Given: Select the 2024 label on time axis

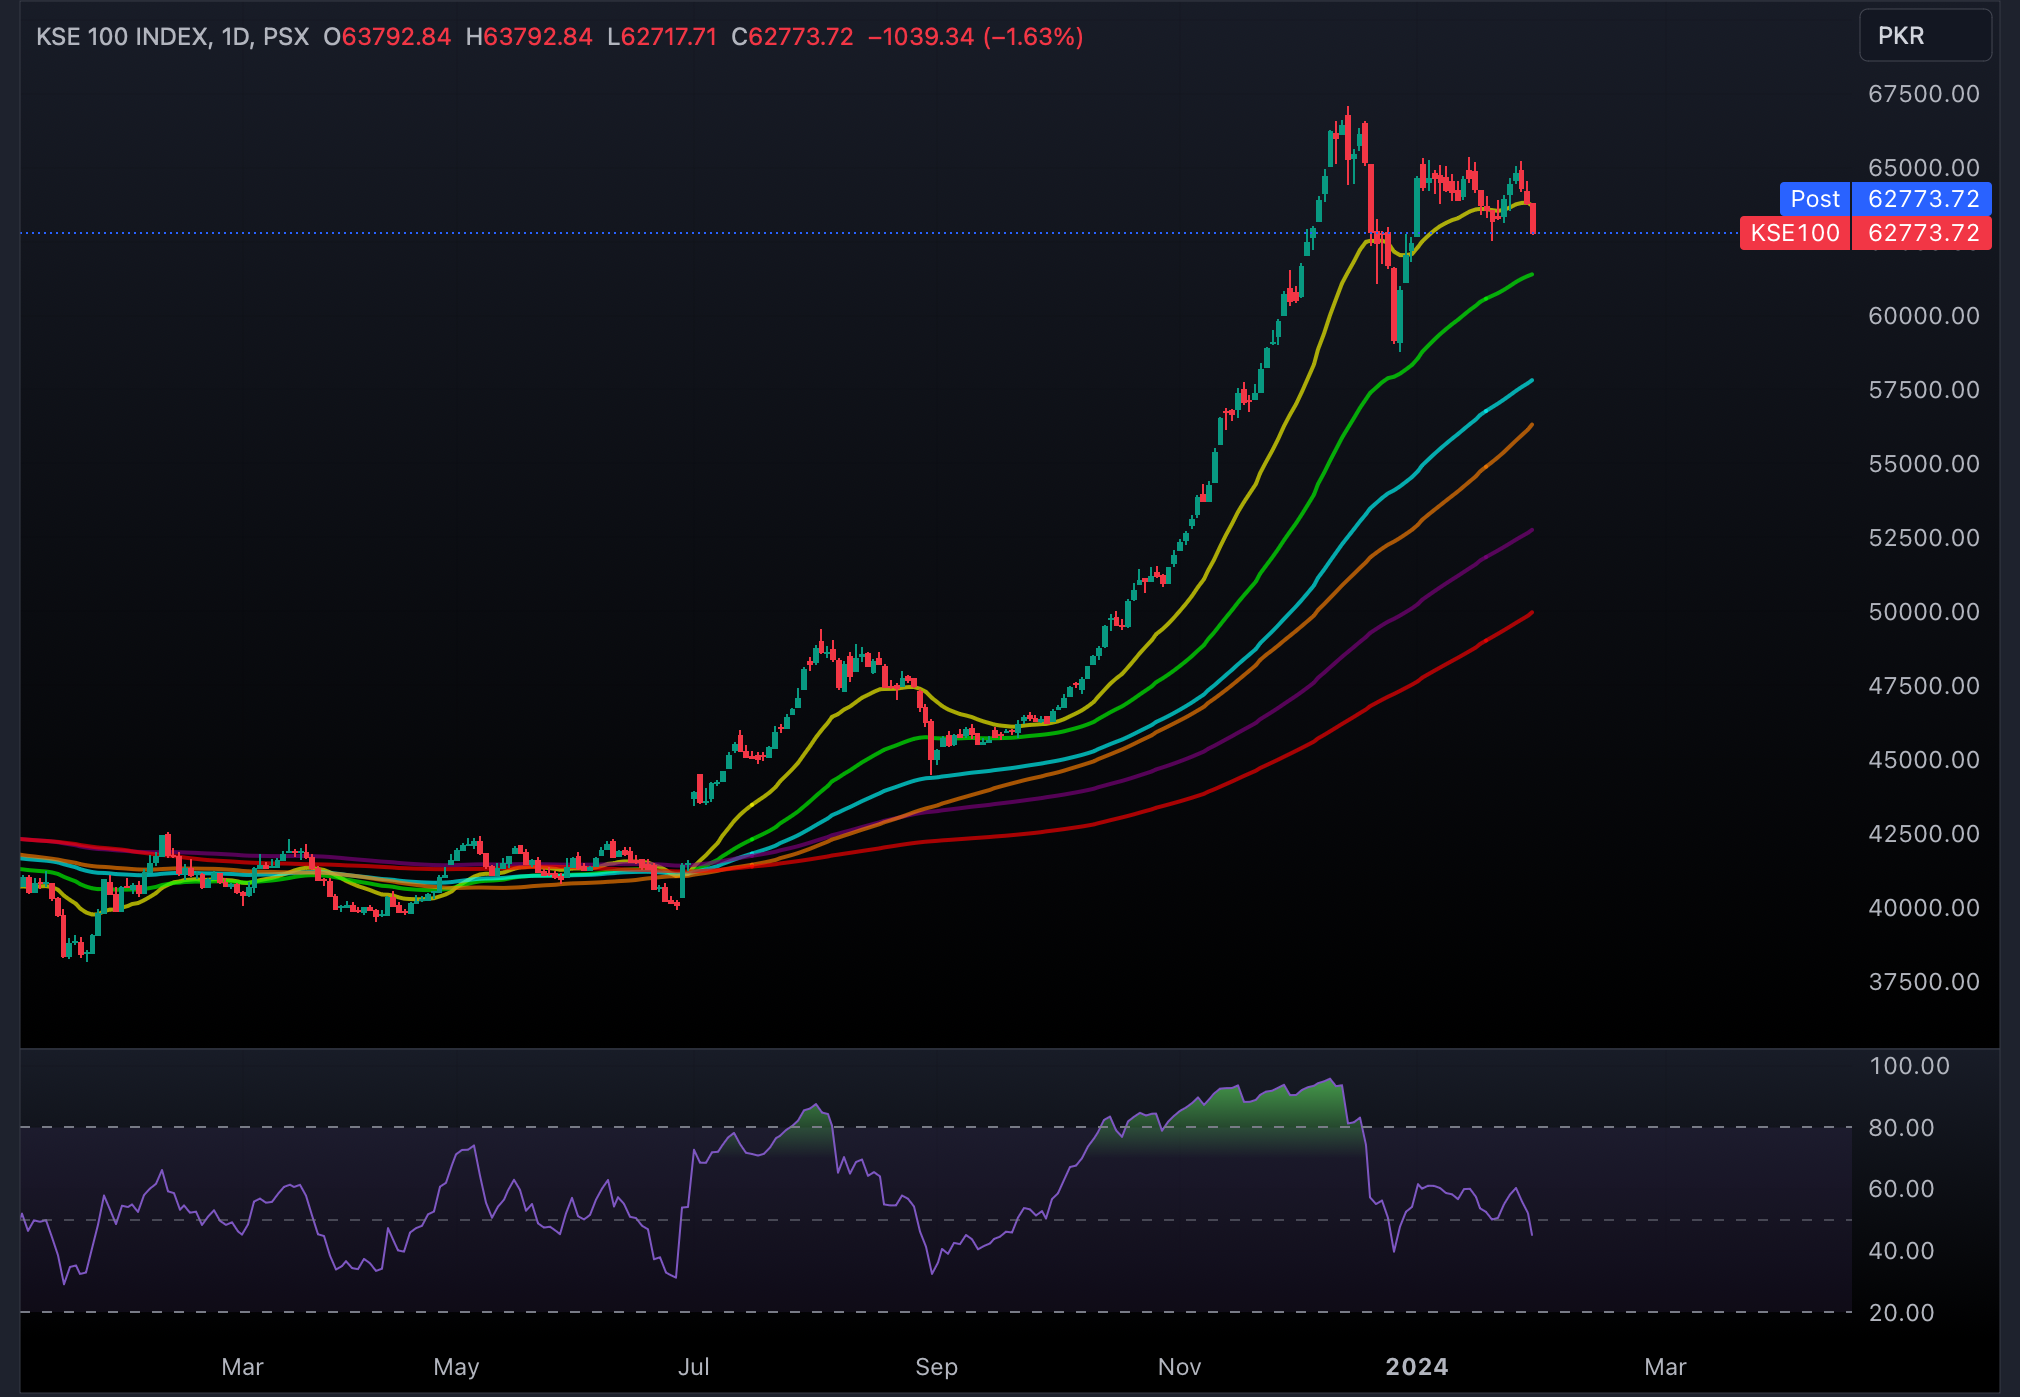Looking at the screenshot, I should pyautogui.click(x=1416, y=1367).
